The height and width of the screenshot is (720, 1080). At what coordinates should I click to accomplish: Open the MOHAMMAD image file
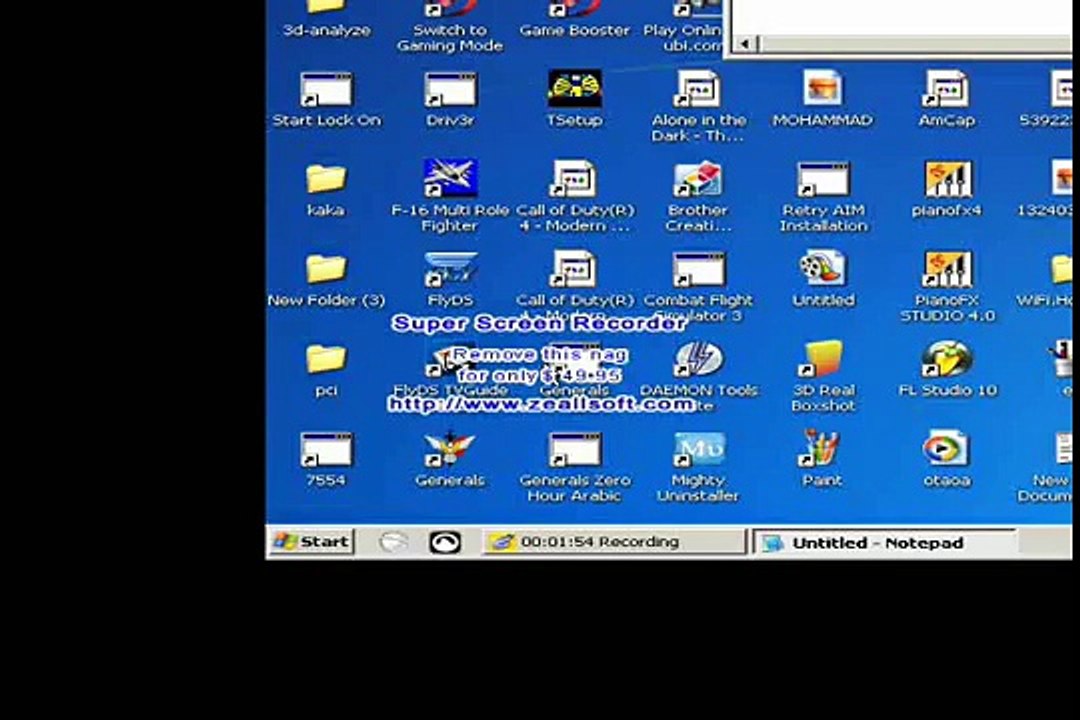click(x=822, y=90)
